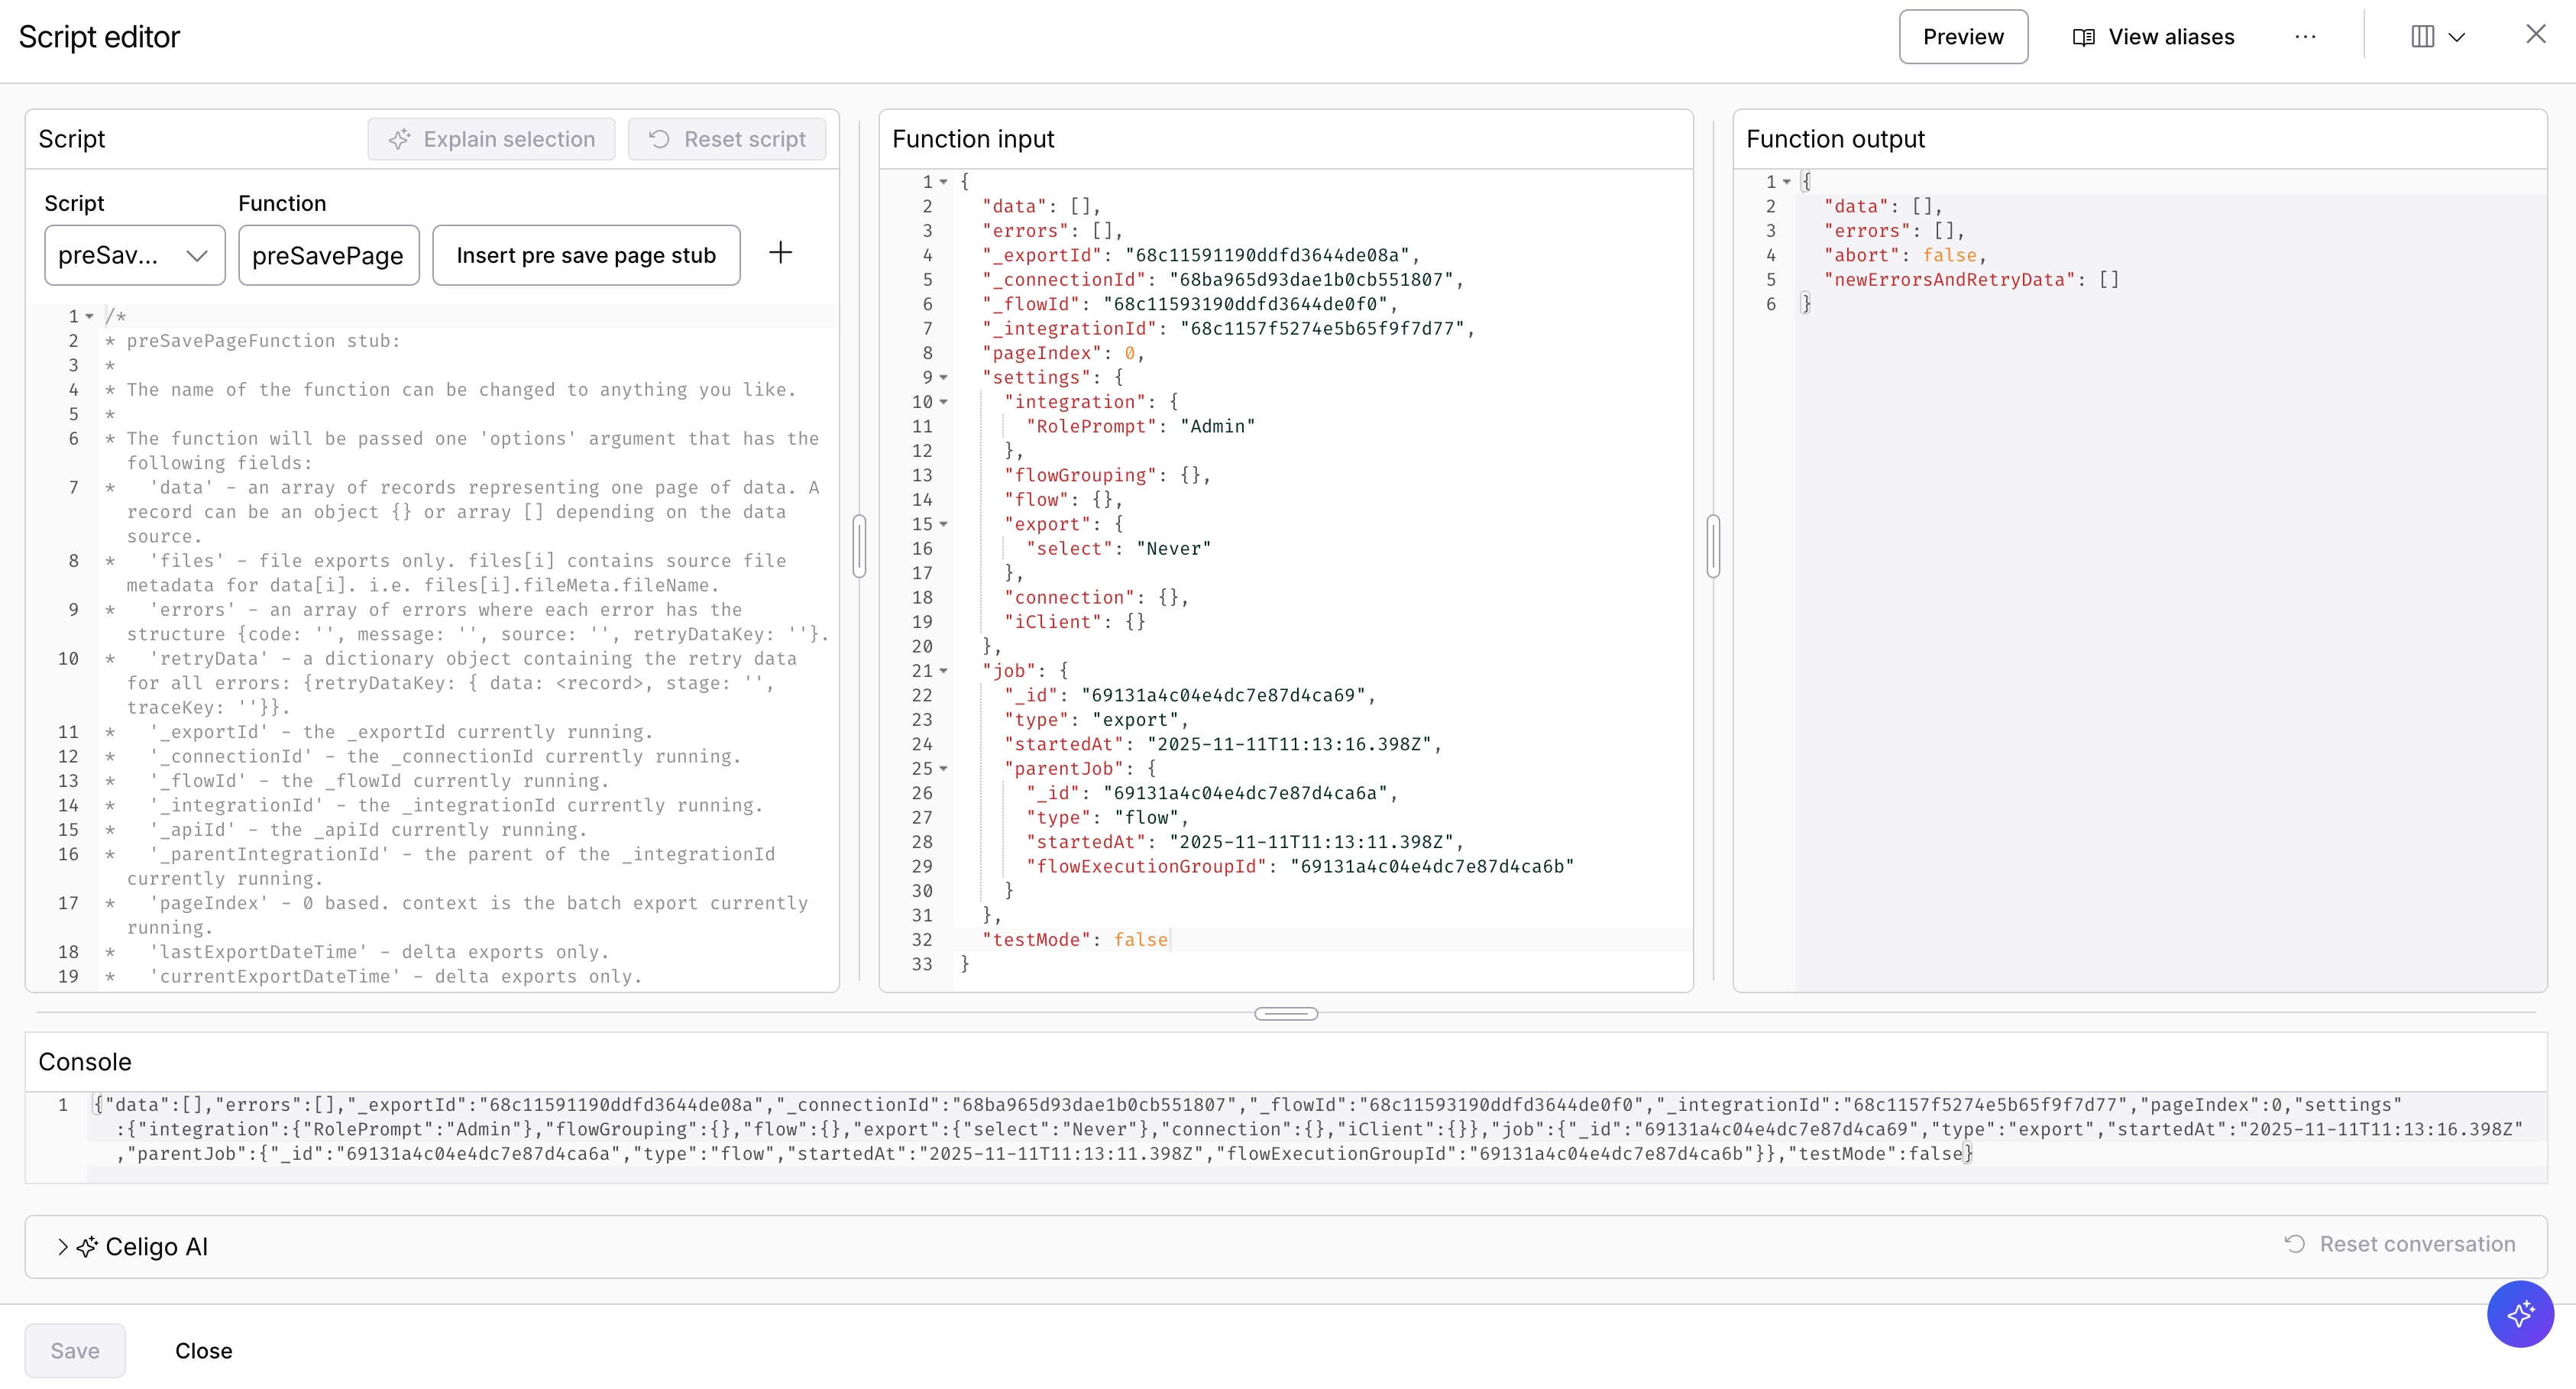2576x1389 pixels.
Task: Fold the "job" object at line 21
Action: coord(943,671)
